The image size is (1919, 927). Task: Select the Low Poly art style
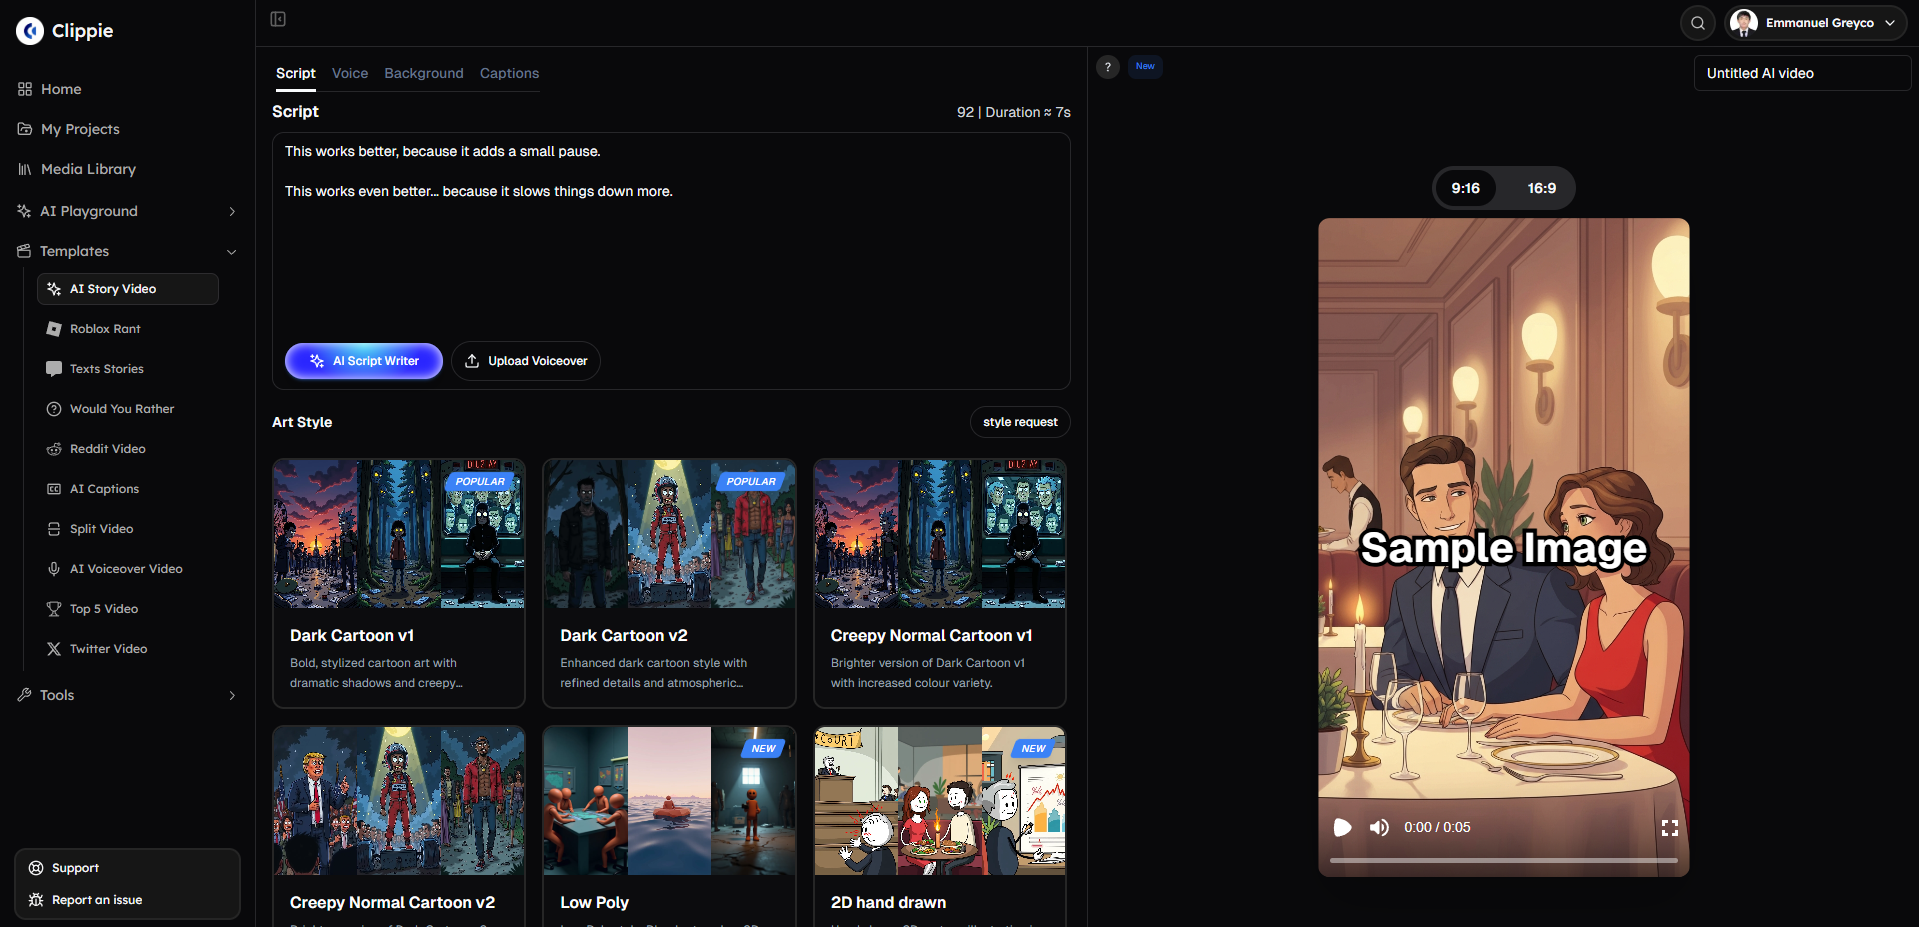(x=669, y=826)
